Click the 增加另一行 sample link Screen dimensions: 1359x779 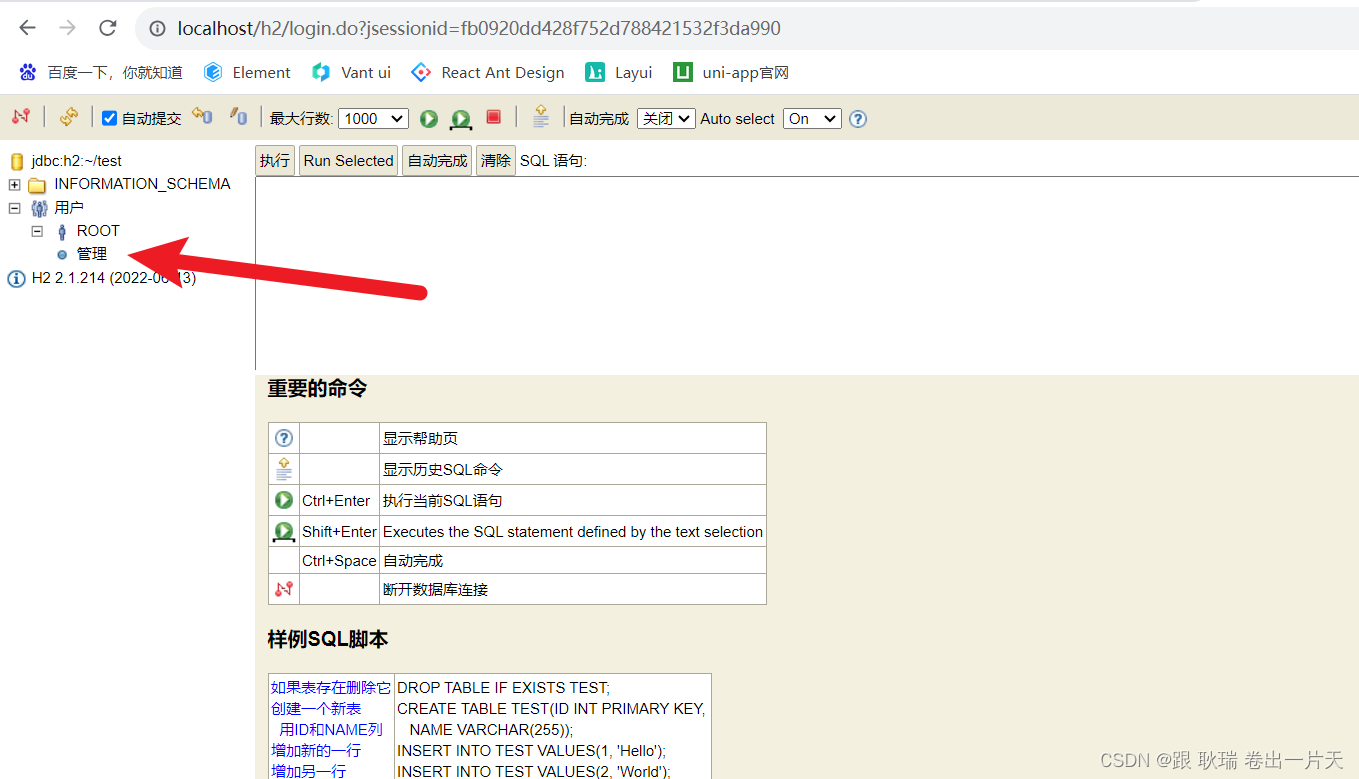click(309, 771)
